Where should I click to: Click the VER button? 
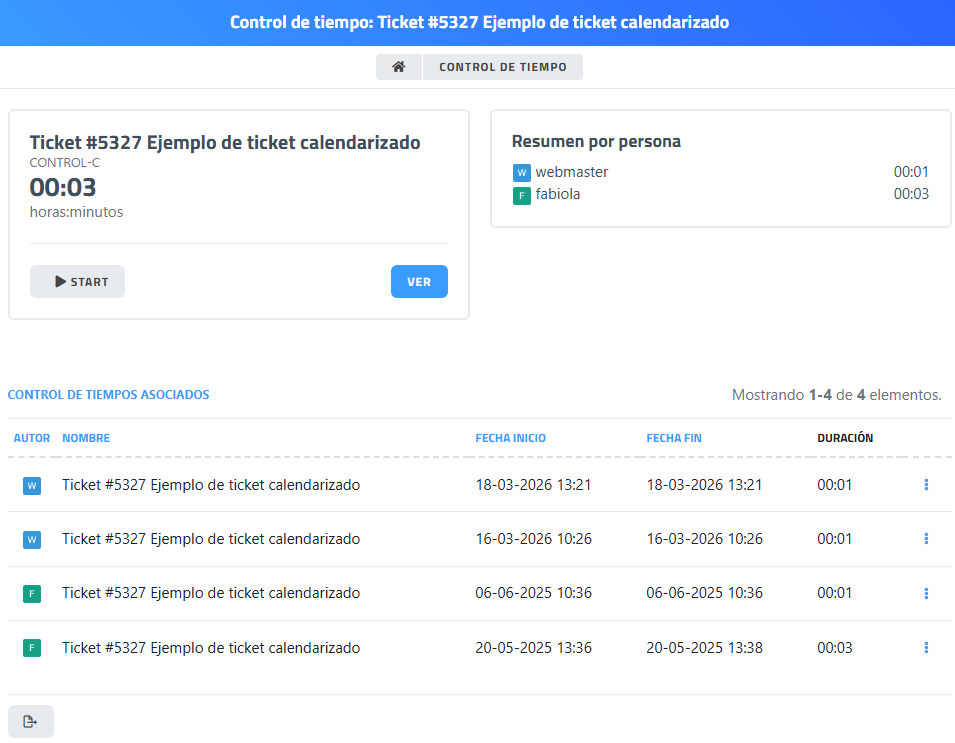click(x=419, y=282)
